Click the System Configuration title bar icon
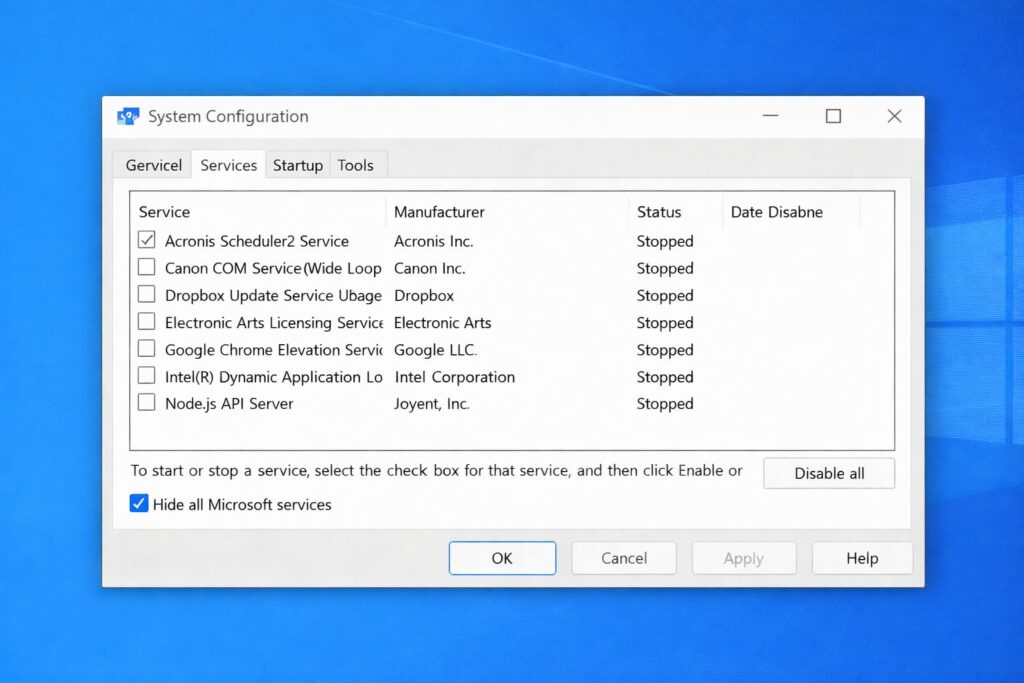The height and width of the screenshot is (683, 1024). [128, 117]
